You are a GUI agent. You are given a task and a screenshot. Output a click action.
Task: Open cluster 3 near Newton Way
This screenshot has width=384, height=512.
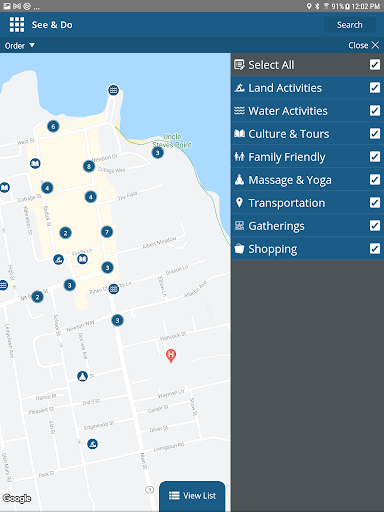(x=117, y=320)
